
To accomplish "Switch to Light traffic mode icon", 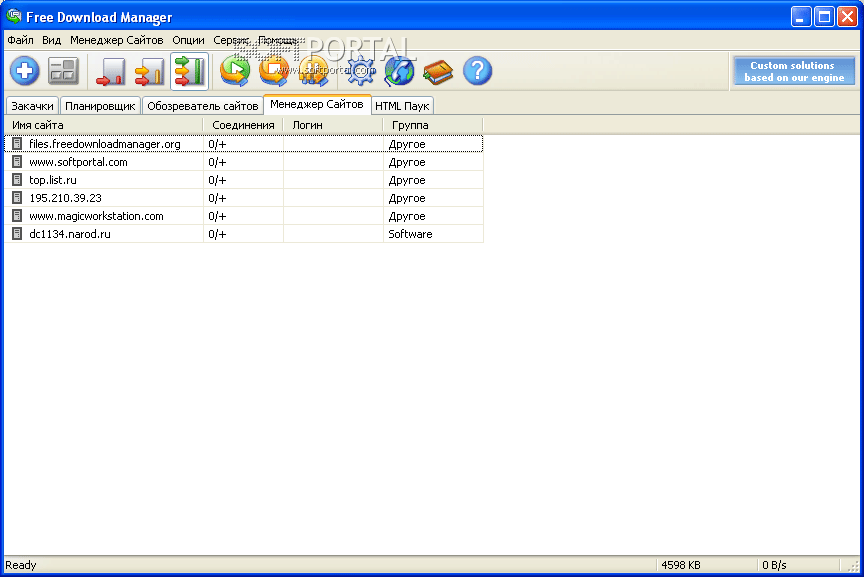I will [x=110, y=72].
